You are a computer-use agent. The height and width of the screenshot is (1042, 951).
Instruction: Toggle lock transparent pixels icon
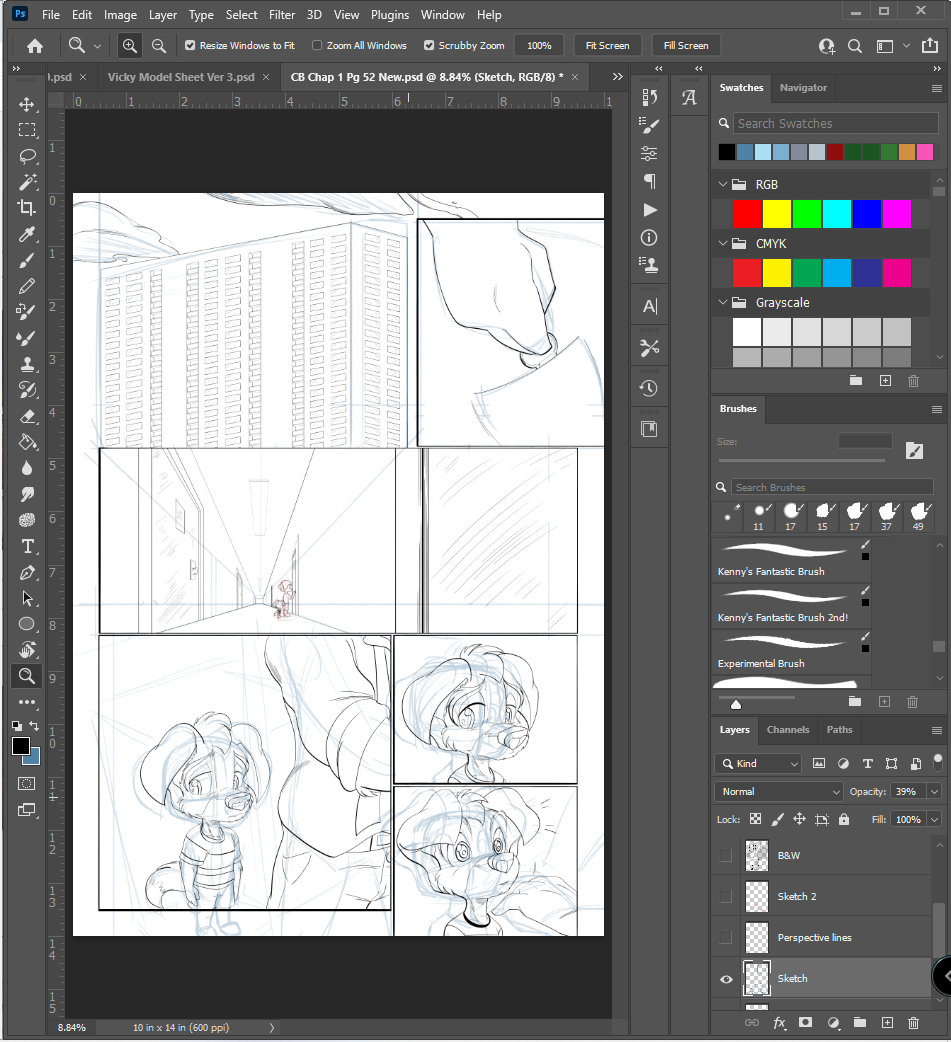[x=756, y=819]
